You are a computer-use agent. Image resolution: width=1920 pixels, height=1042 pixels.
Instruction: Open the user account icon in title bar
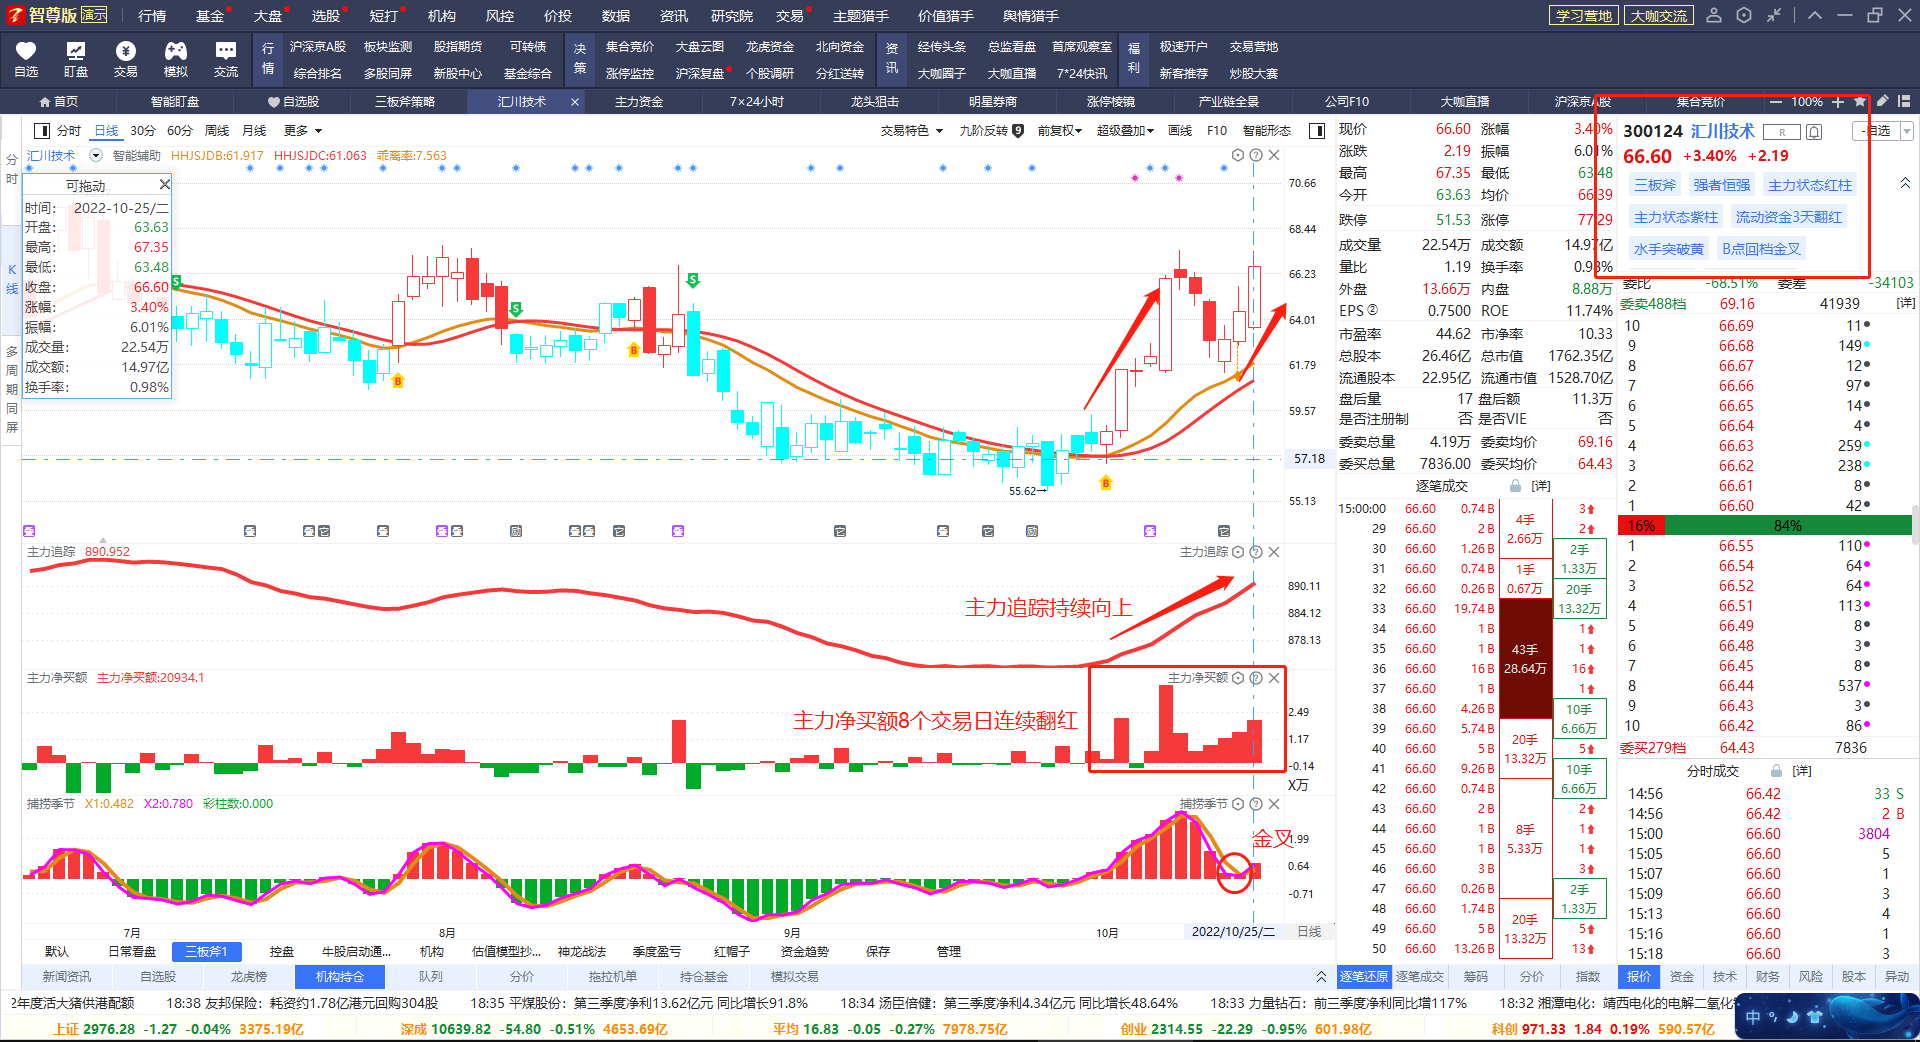pyautogui.click(x=1714, y=15)
